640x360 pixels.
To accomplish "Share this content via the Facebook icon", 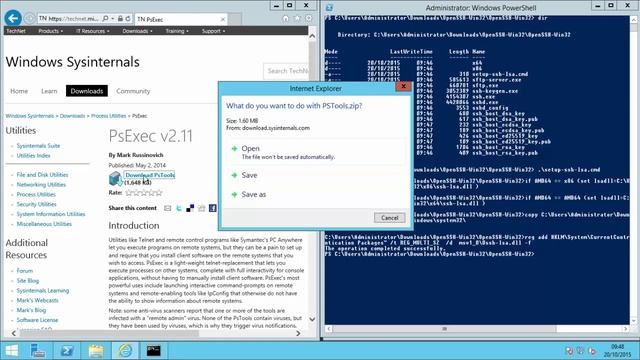I will coord(213,208).
